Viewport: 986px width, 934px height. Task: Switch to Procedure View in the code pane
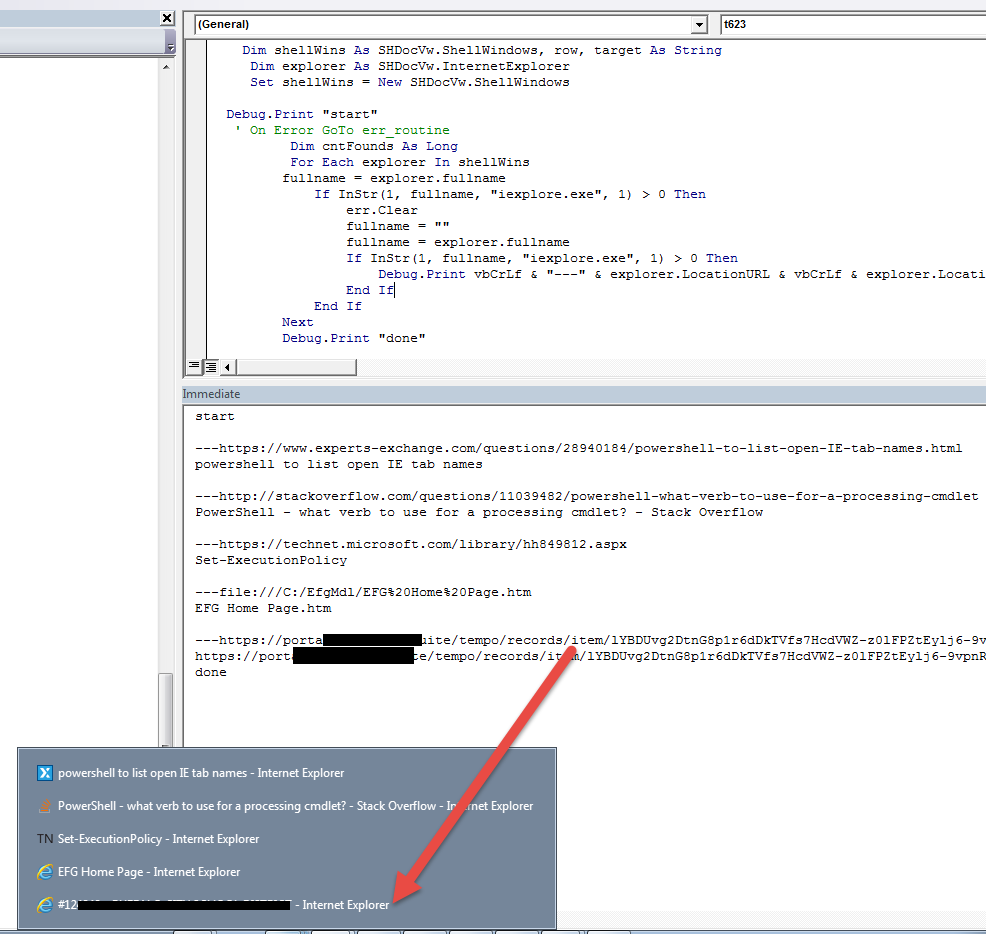tap(193, 366)
